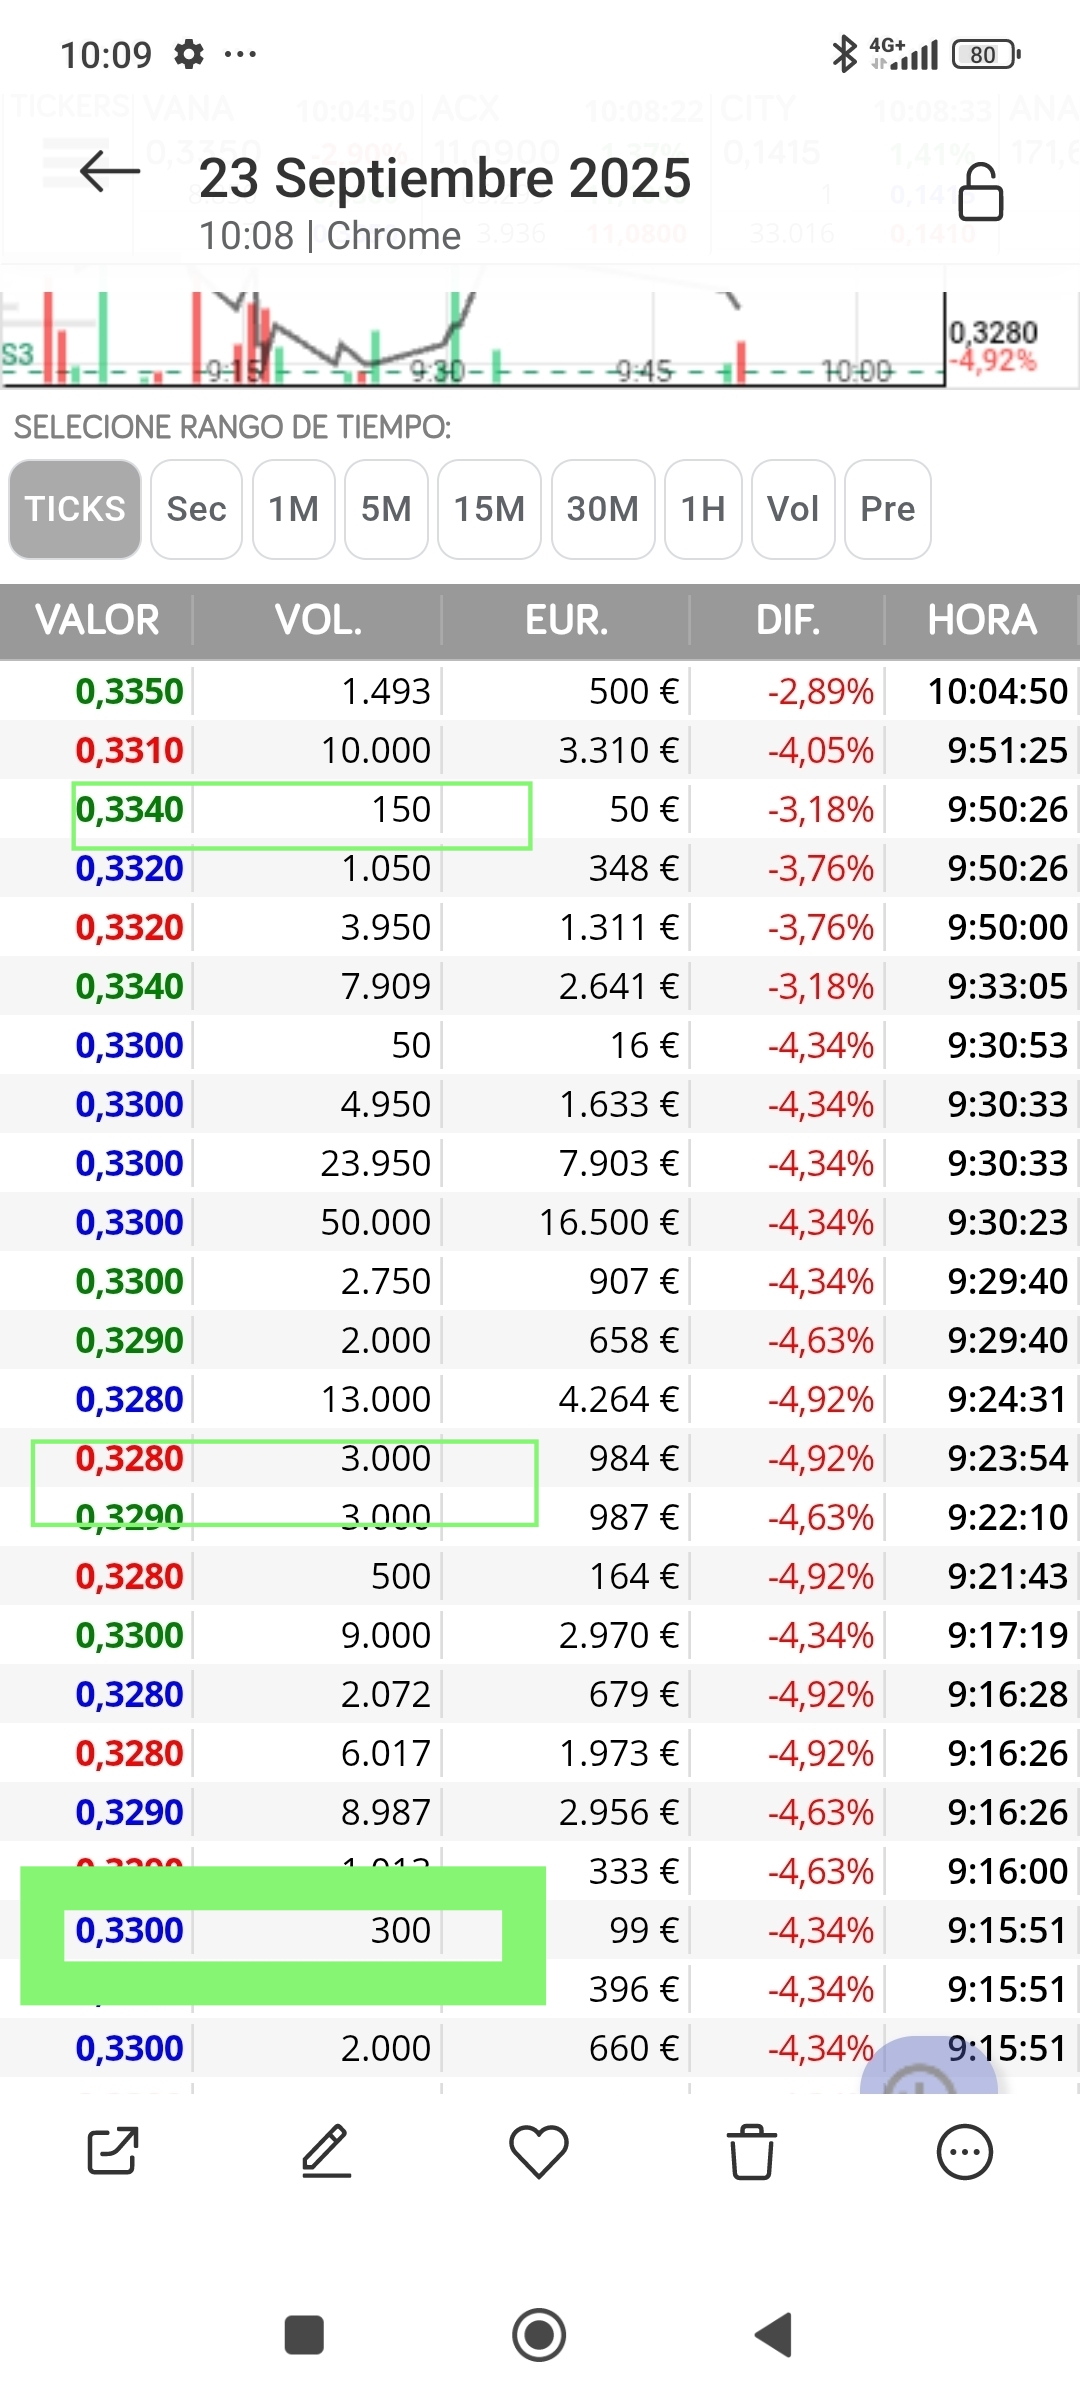The image size is (1080, 2400).
Task: Tap the EUR. column header
Action: [x=566, y=620]
